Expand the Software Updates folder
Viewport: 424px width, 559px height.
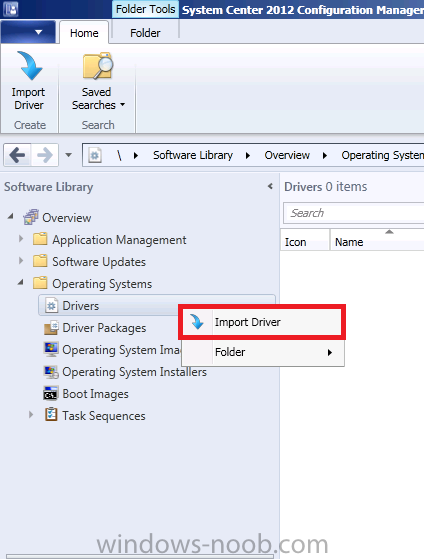21,261
